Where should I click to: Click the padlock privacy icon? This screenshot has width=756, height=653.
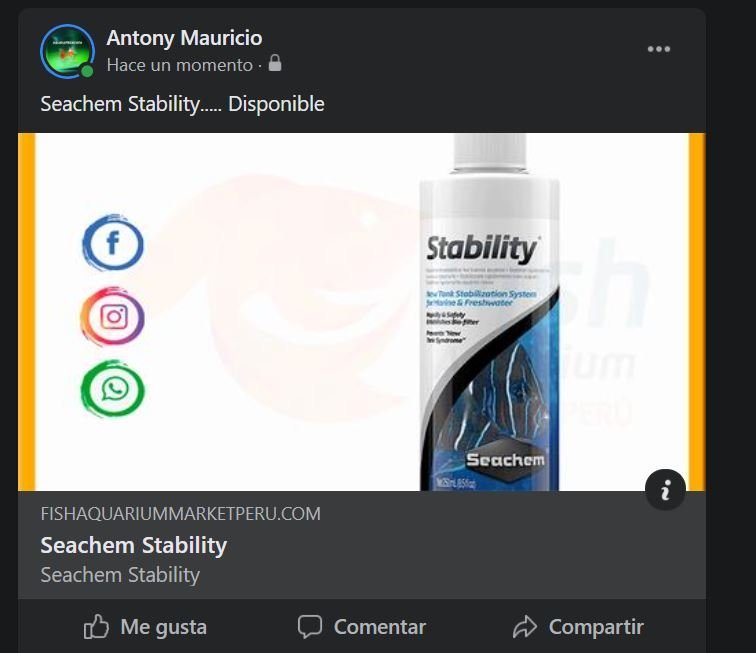[275, 63]
